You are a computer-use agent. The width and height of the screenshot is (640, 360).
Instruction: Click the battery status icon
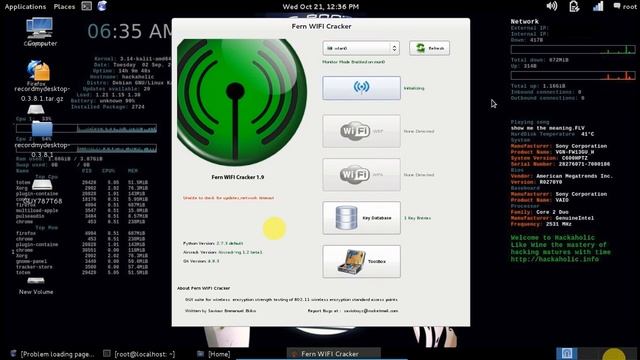[574, 6]
